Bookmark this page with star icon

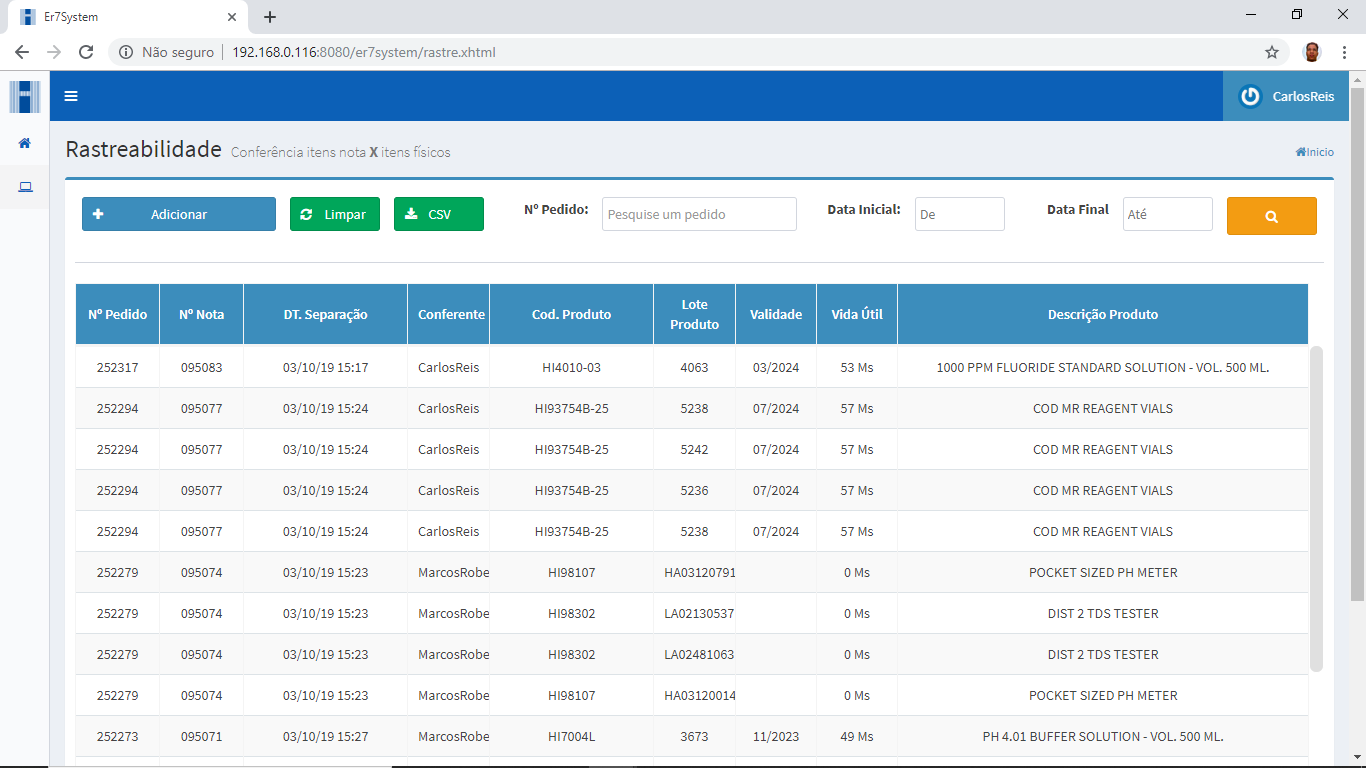(x=1272, y=52)
